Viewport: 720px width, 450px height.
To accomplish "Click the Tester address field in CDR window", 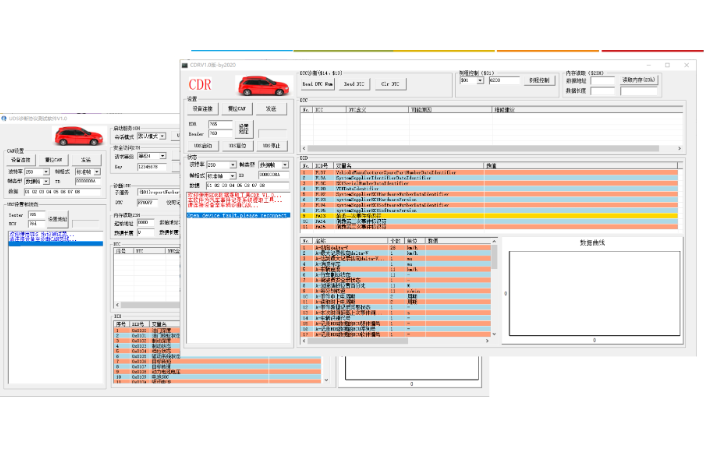I will [220, 134].
